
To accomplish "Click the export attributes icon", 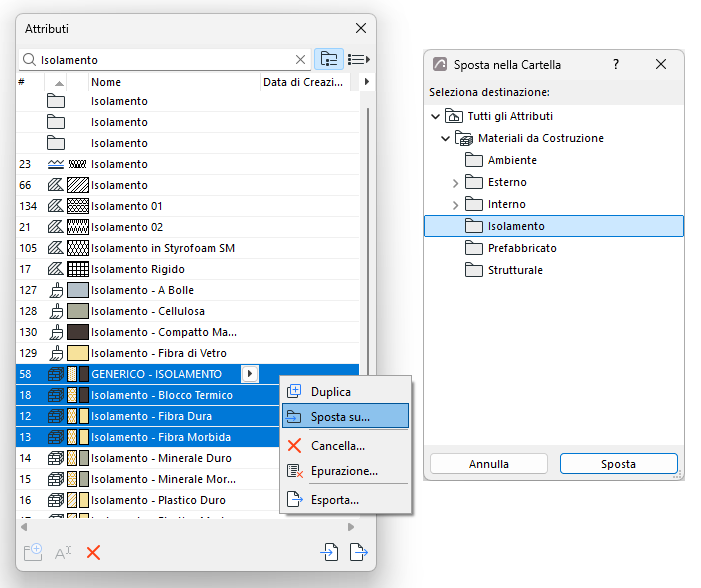I will tap(359, 552).
